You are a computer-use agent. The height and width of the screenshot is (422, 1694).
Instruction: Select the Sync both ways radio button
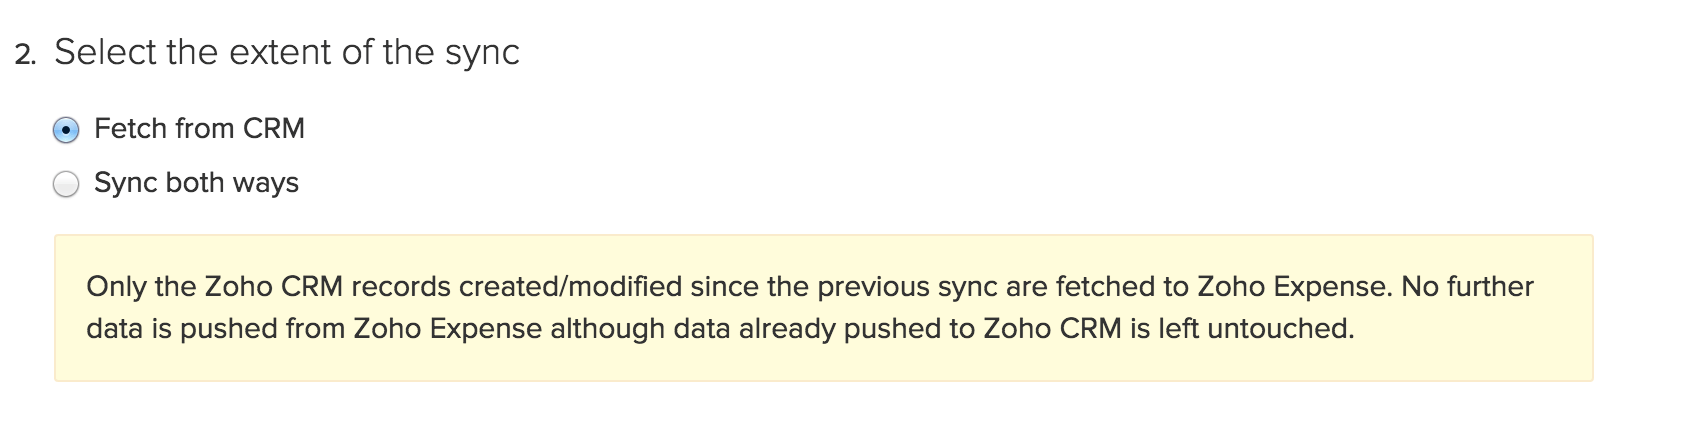click(x=66, y=185)
